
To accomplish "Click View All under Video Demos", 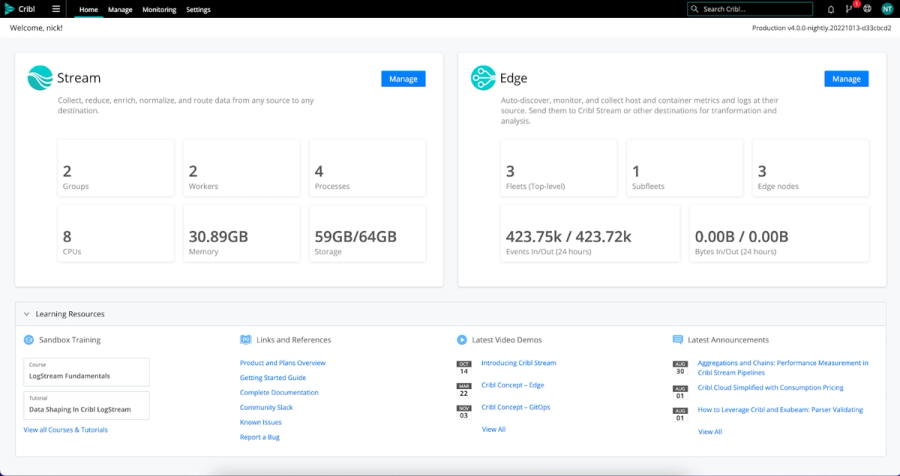I will pyautogui.click(x=494, y=429).
